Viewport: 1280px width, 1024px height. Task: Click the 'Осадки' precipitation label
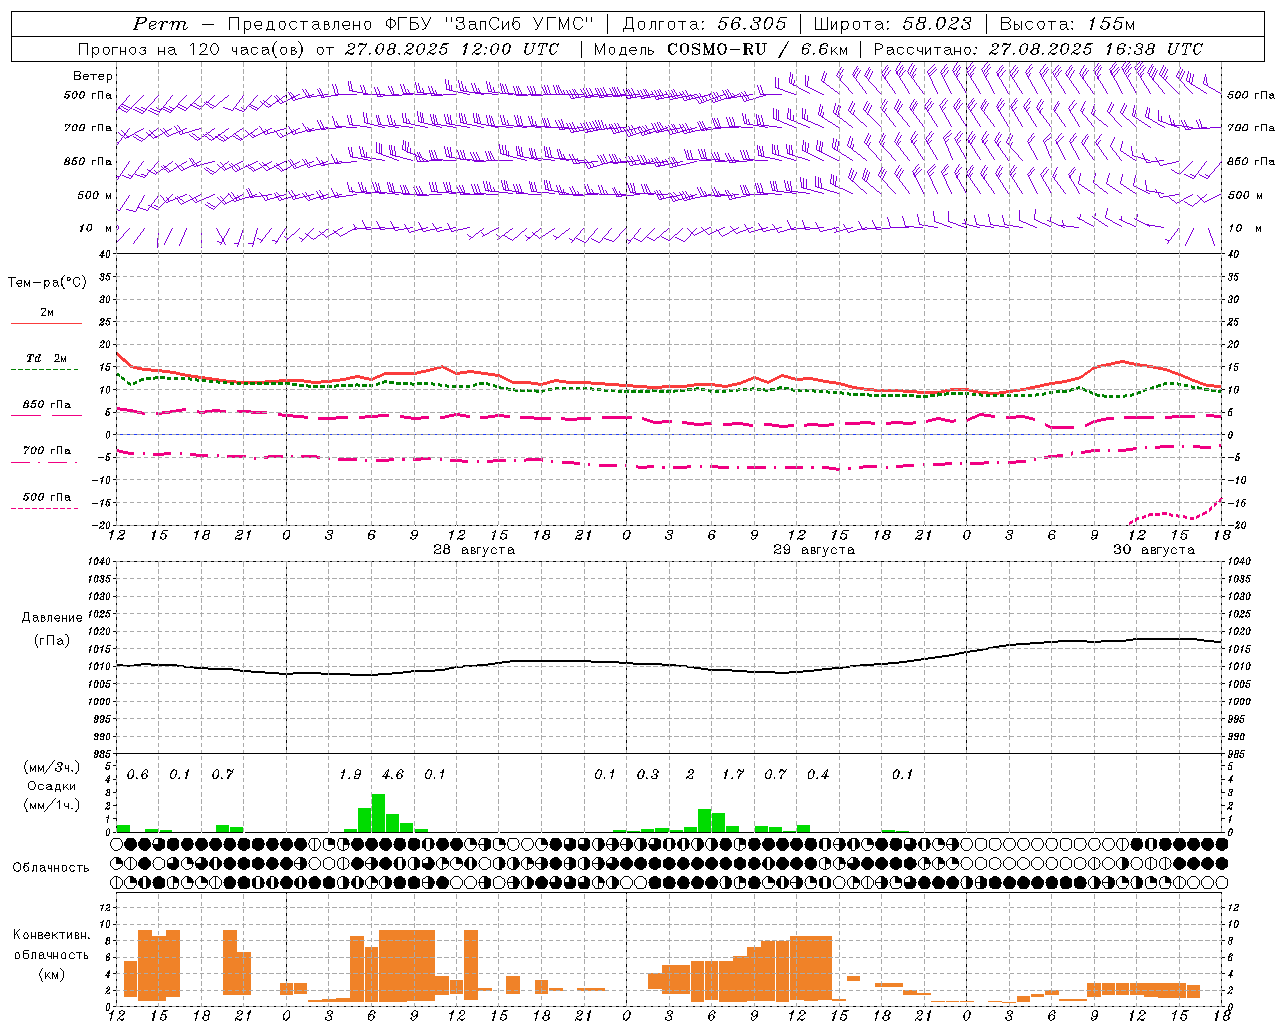click(52, 786)
